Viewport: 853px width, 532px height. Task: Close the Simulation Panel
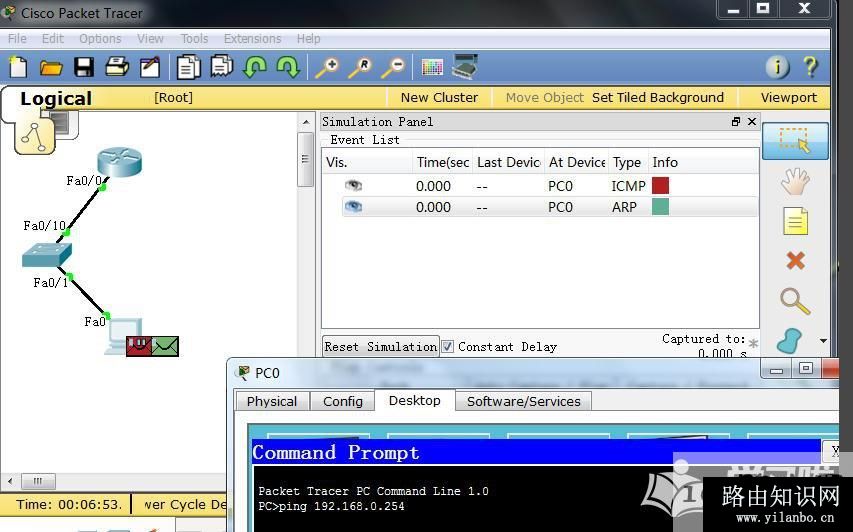pos(752,121)
